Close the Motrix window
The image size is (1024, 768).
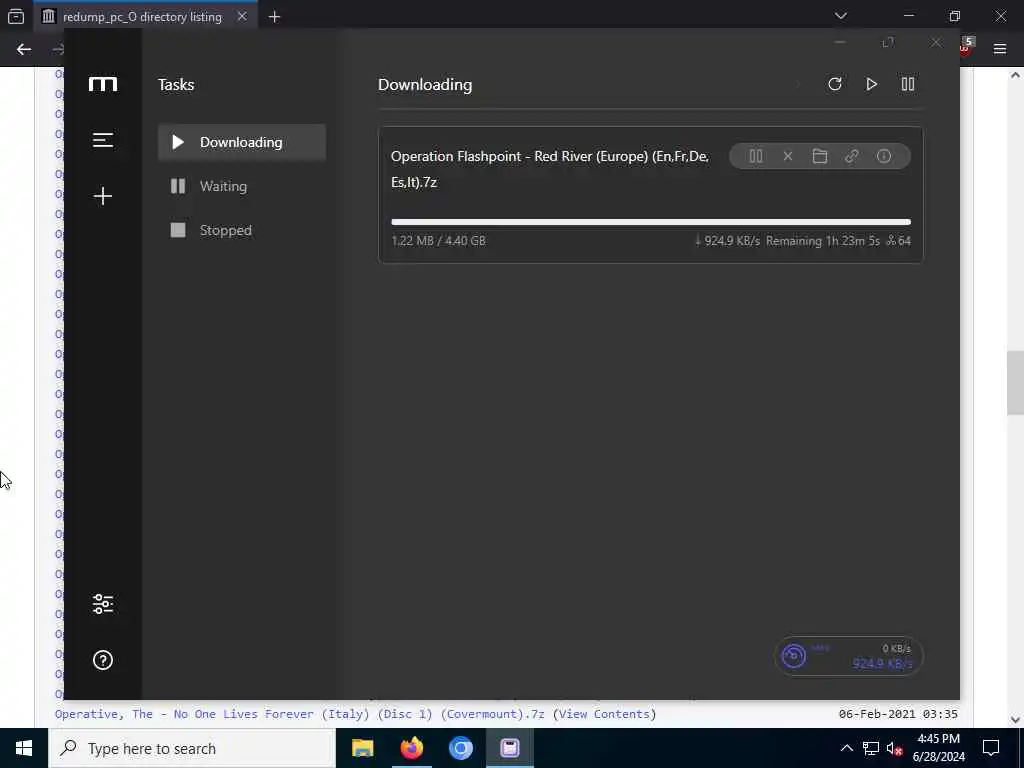(x=936, y=42)
